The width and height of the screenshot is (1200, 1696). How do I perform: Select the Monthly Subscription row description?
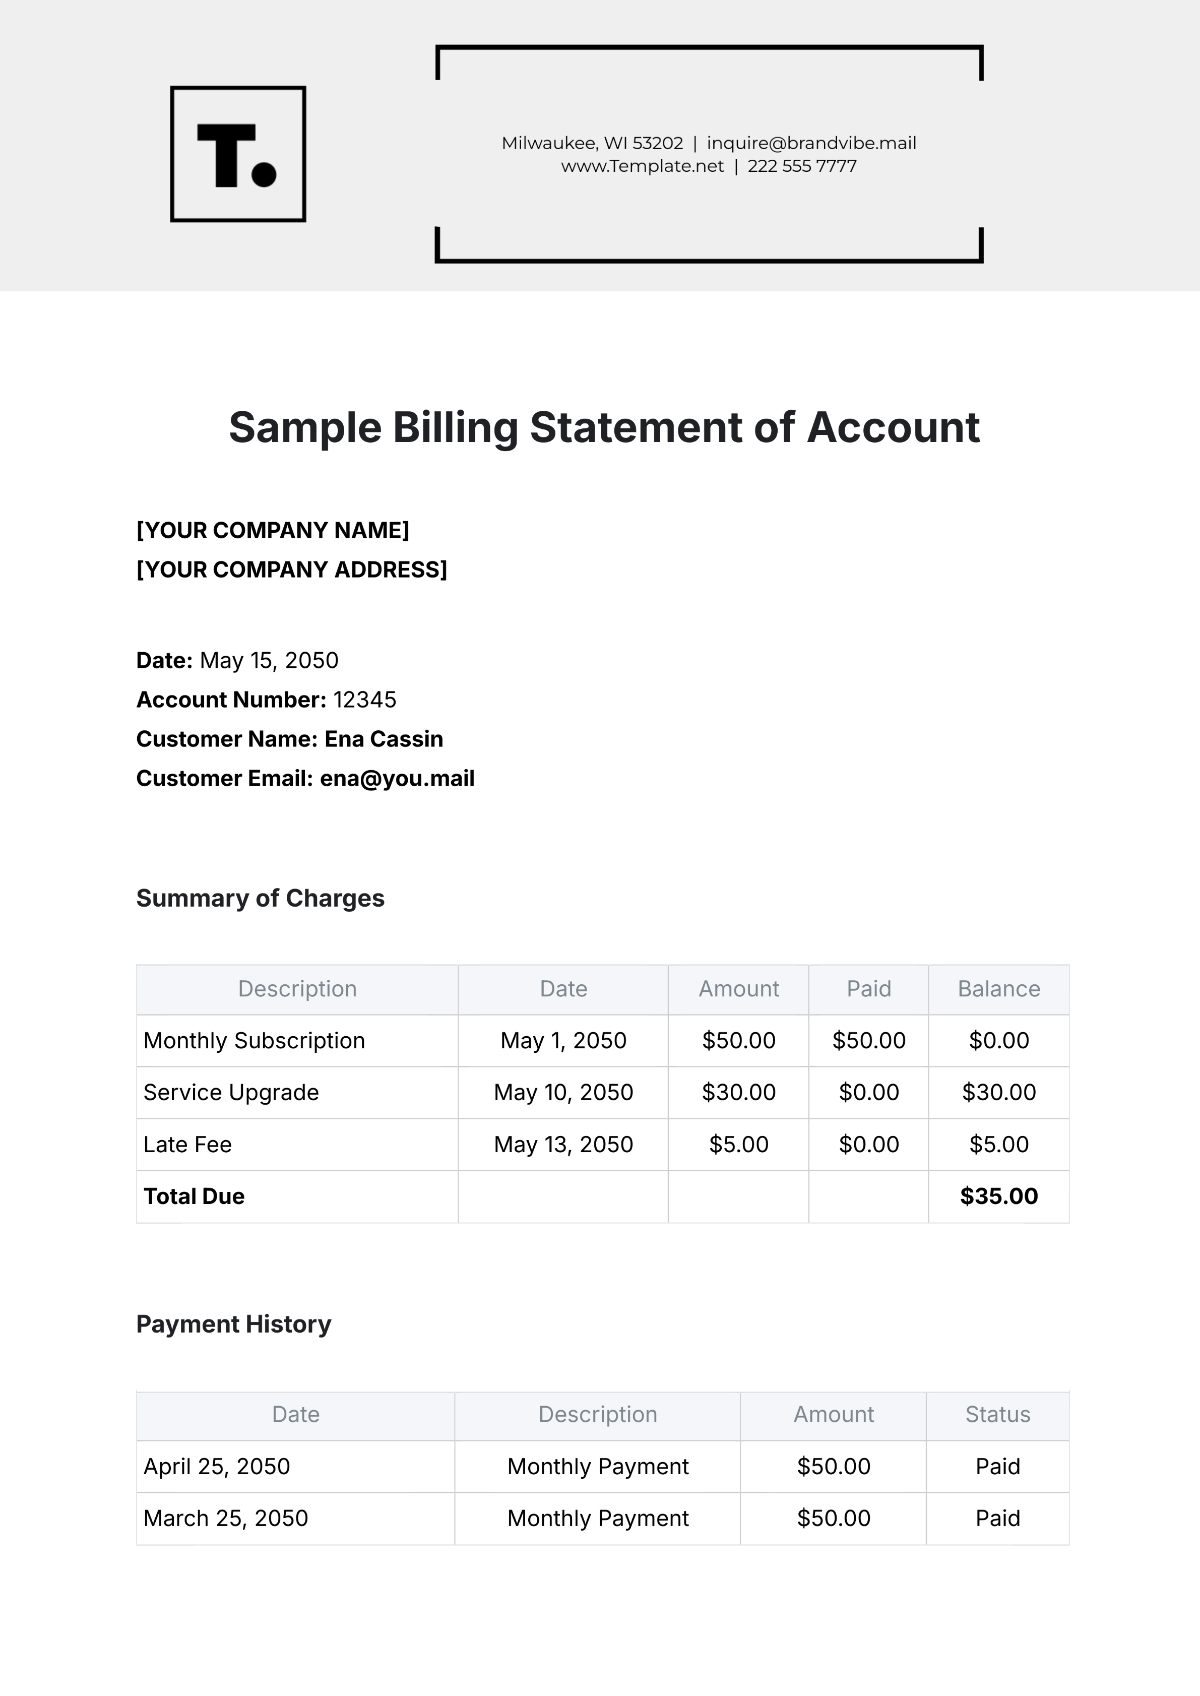pyautogui.click(x=254, y=1041)
